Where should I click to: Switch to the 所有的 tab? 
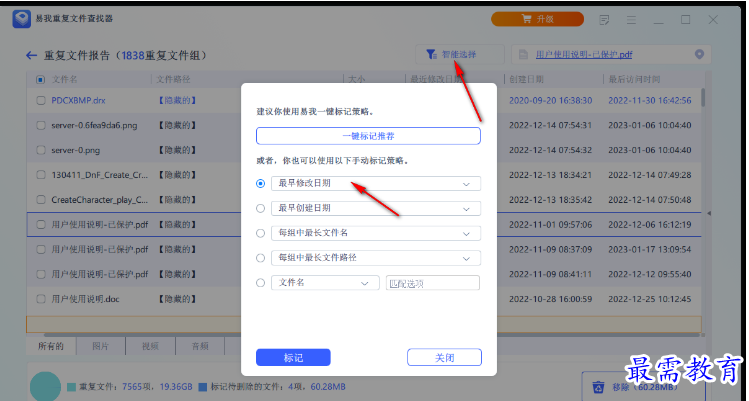pos(51,346)
